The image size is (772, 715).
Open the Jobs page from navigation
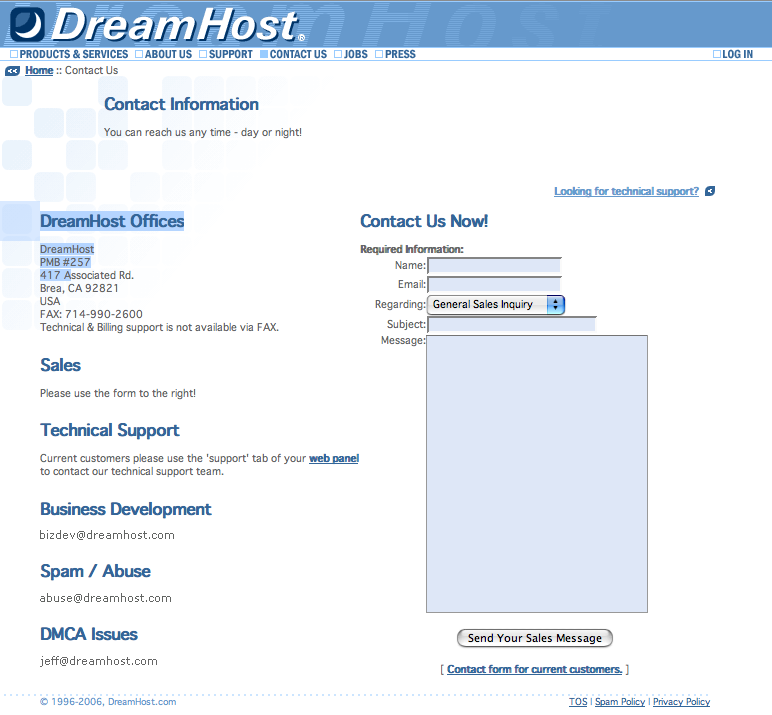(355, 54)
